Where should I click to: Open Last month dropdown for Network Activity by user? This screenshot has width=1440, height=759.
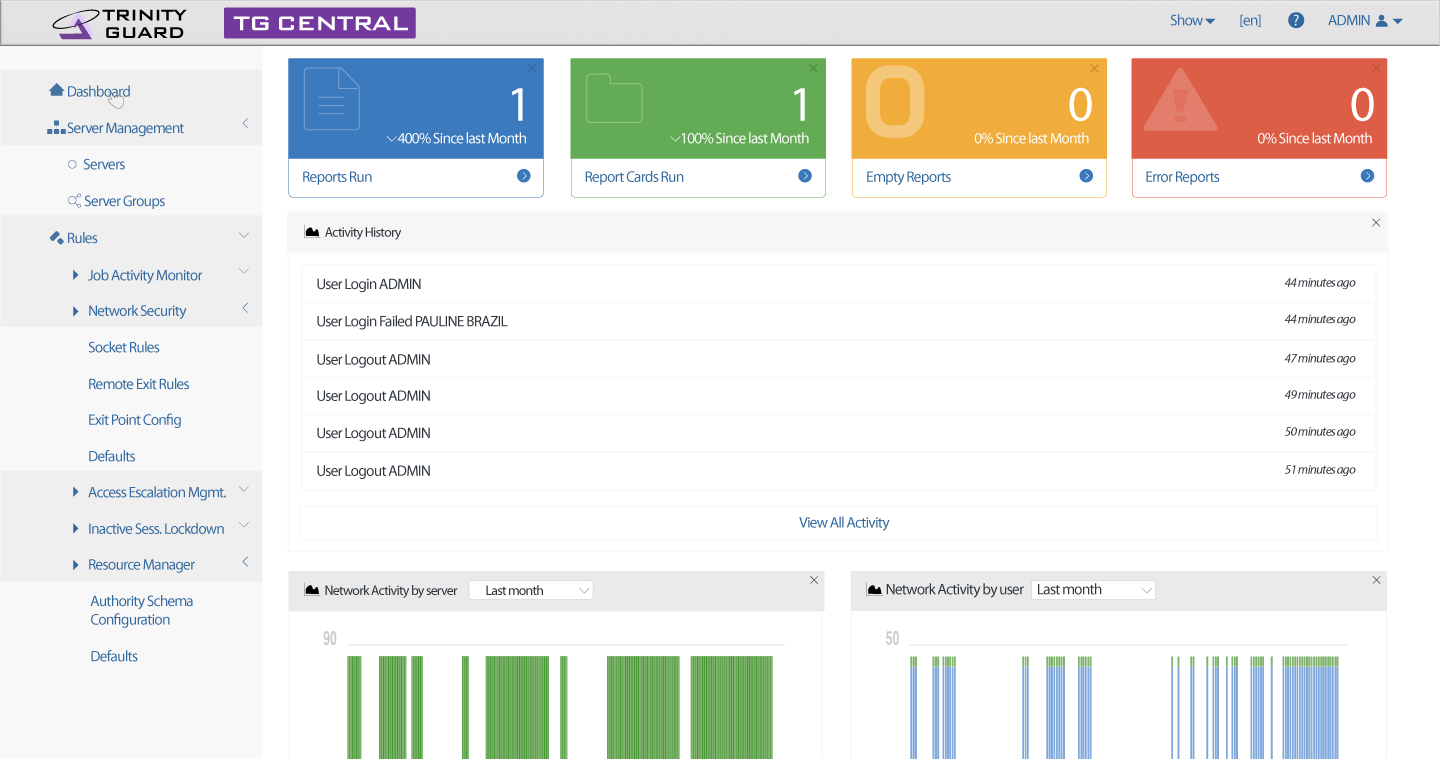[1093, 589]
